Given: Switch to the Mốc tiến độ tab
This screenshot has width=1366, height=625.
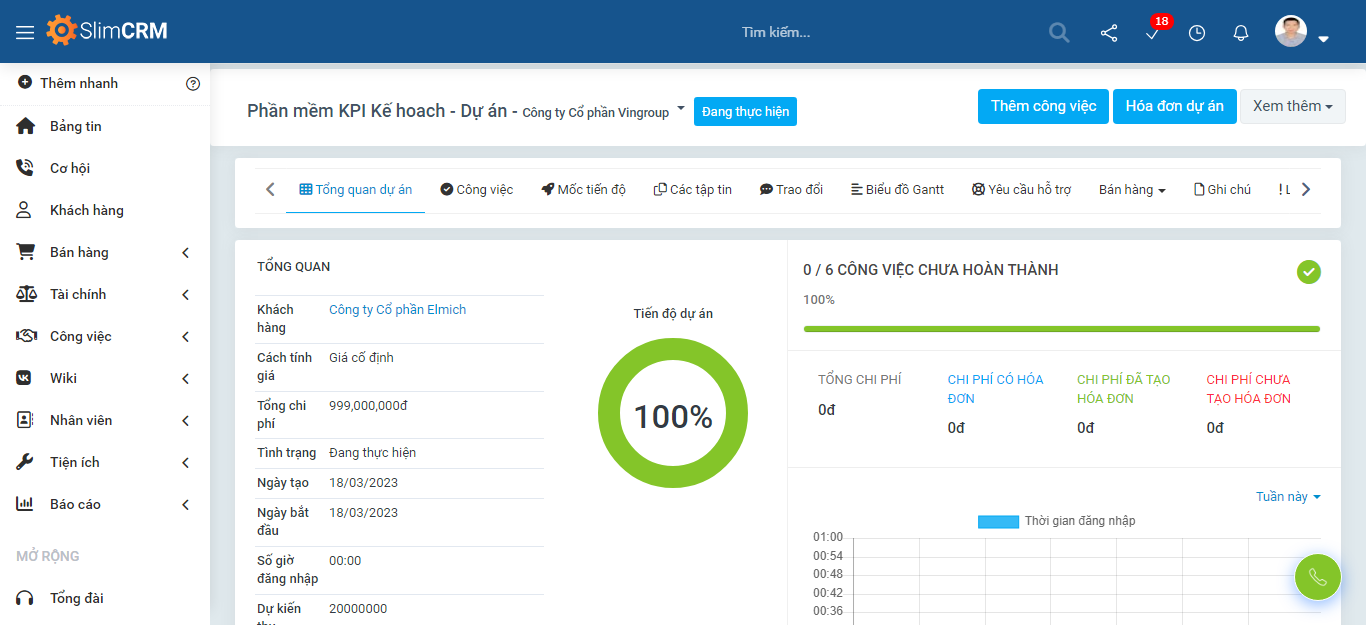Looking at the screenshot, I should pos(584,188).
